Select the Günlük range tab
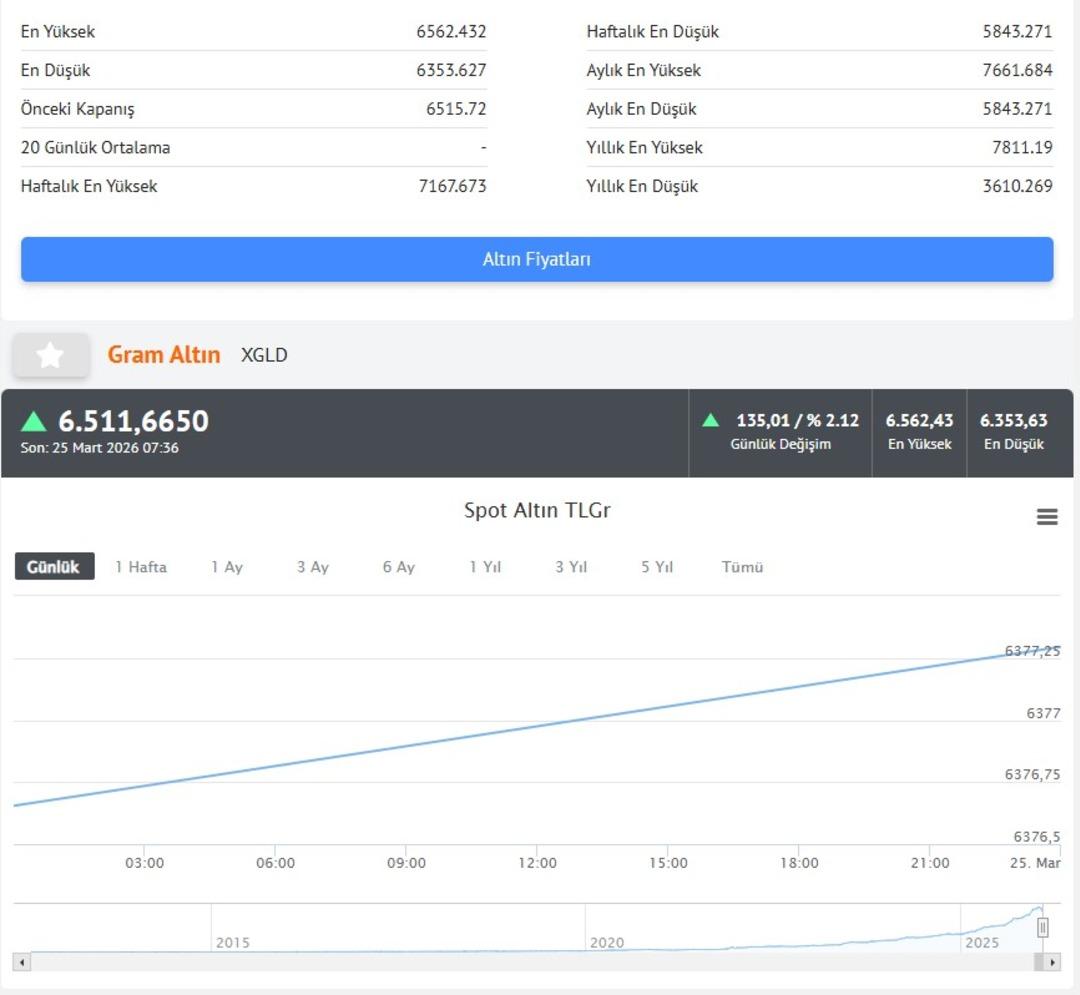 click(54, 567)
